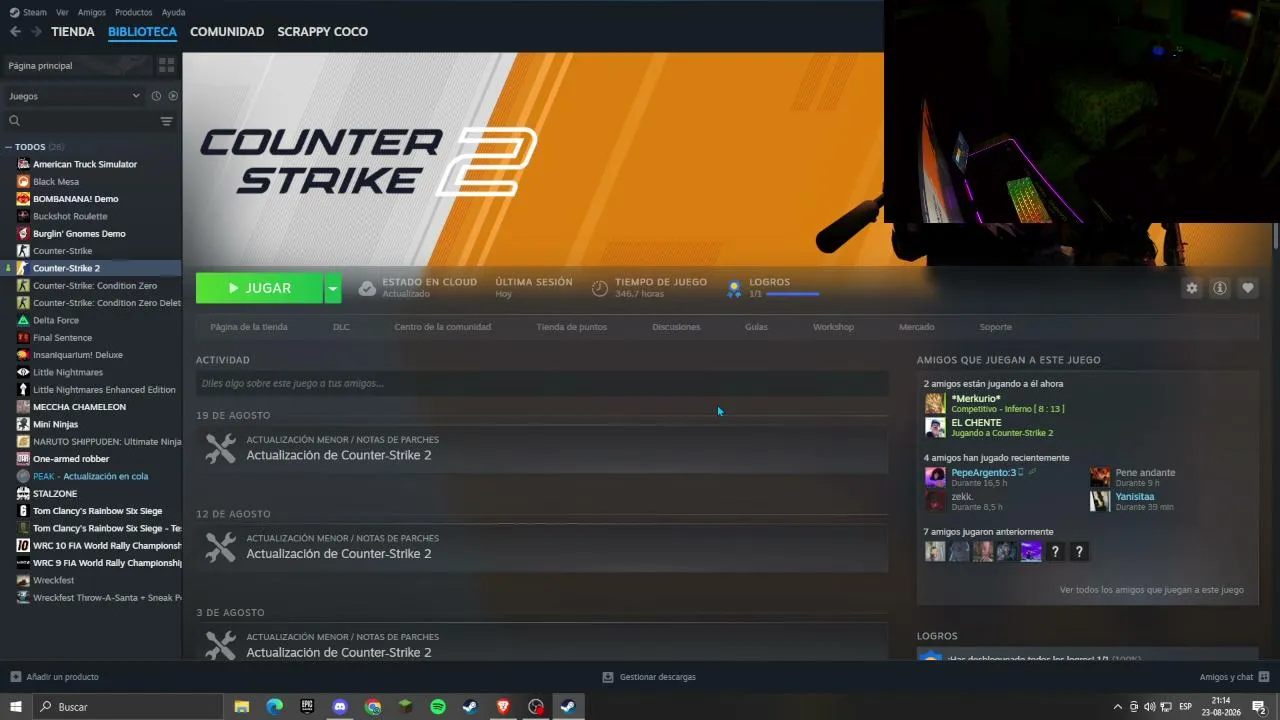Open the Productos menu
The image size is (1280, 720).
(x=133, y=12)
